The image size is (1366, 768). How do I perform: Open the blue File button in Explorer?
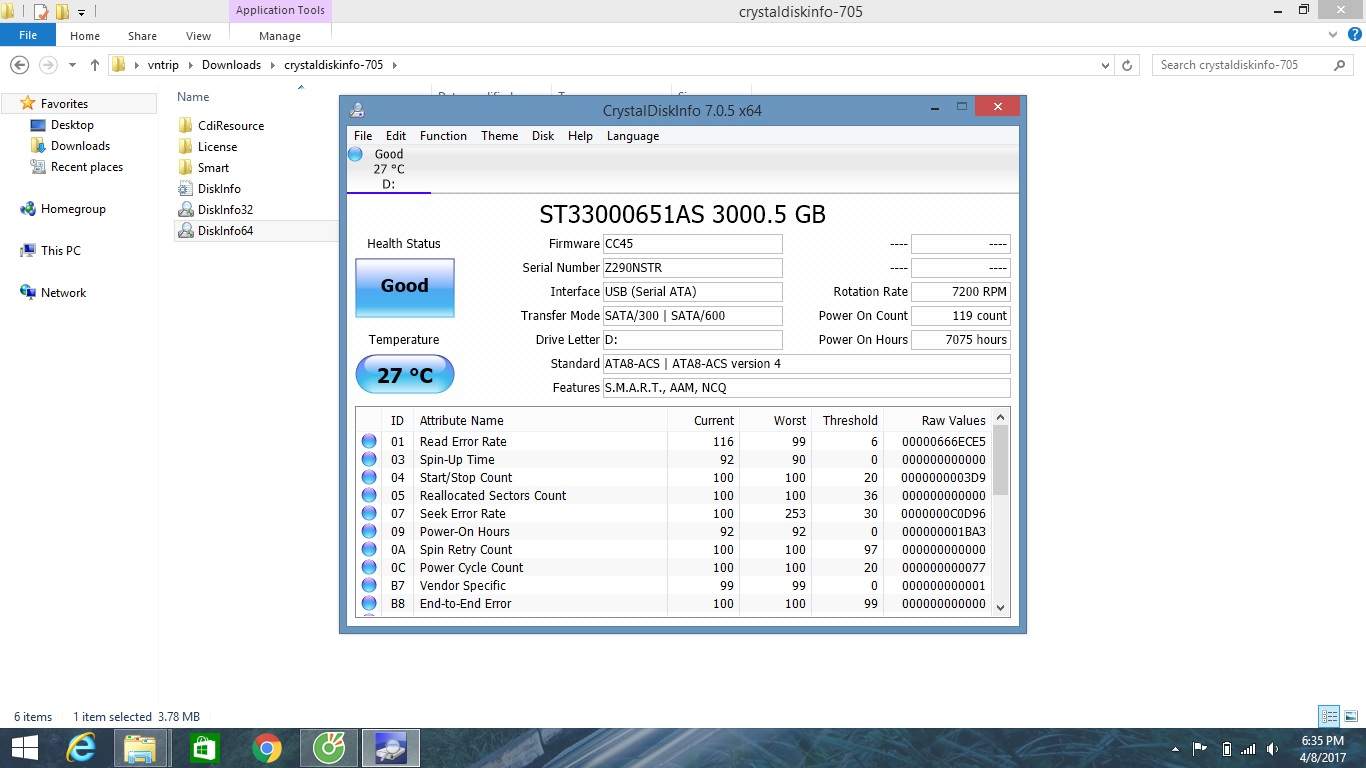click(28, 35)
